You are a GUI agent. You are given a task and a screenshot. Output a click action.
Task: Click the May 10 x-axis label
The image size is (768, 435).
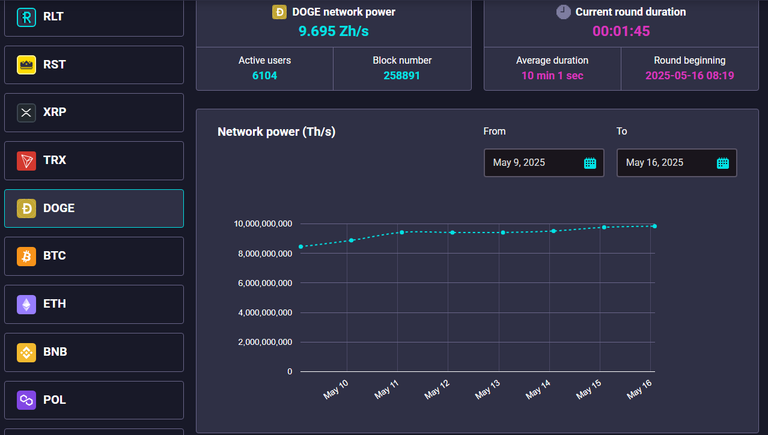(x=336, y=389)
